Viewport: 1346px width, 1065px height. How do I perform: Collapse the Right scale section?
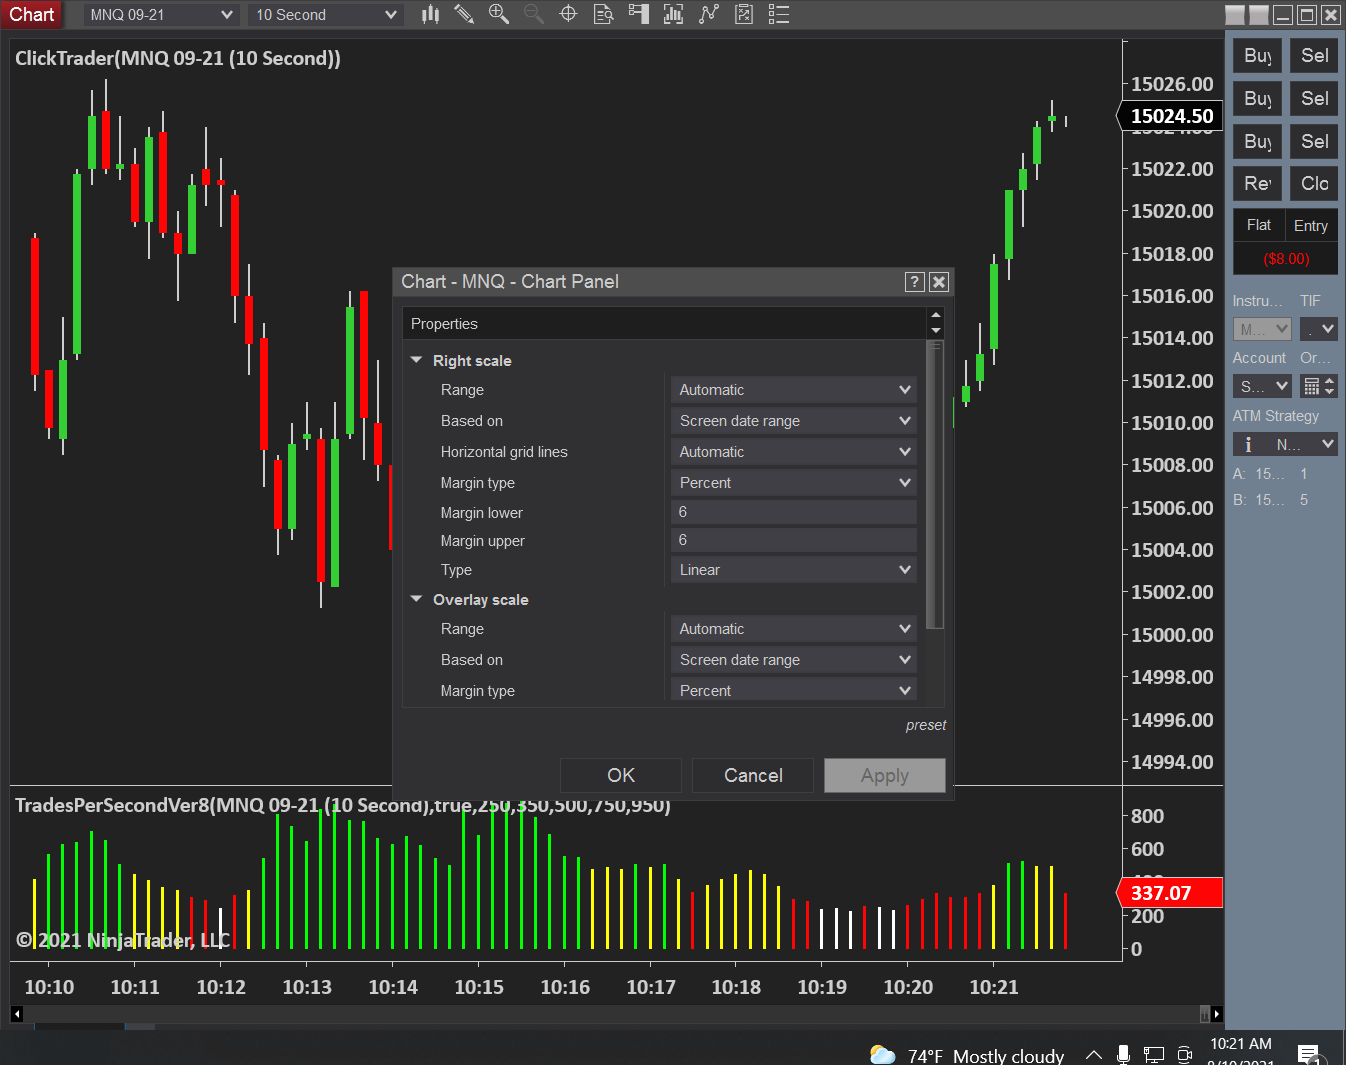click(x=417, y=360)
